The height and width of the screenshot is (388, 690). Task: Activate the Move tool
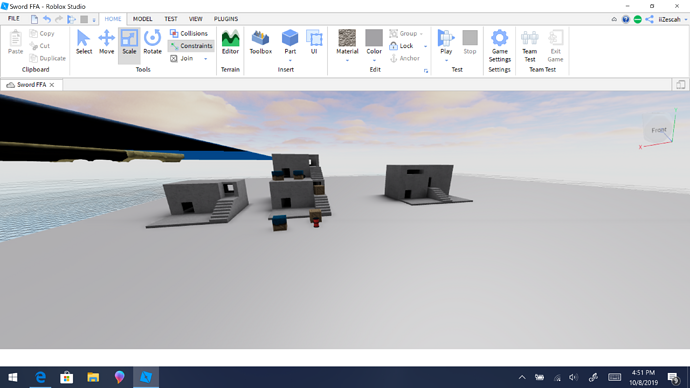106,43
